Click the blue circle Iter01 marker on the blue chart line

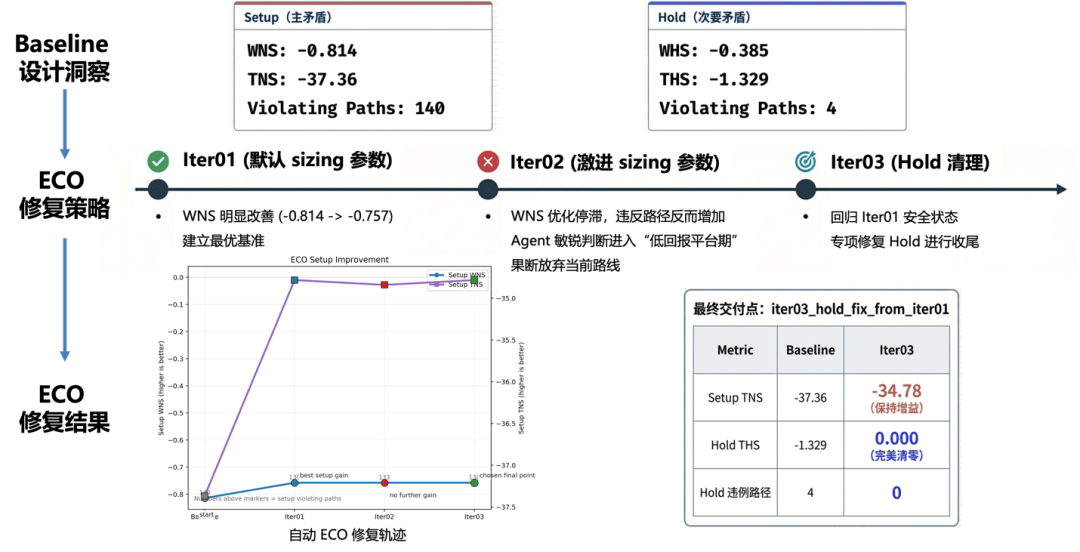(x=294, y=482)
